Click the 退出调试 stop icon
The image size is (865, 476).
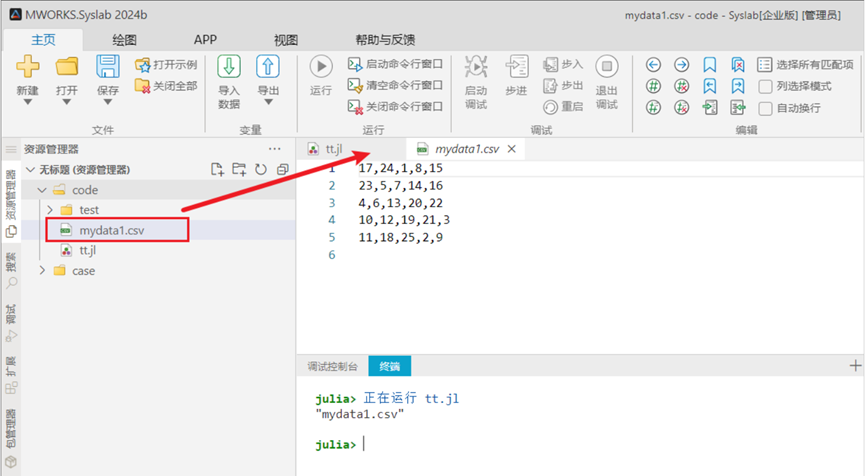[606, 67]
